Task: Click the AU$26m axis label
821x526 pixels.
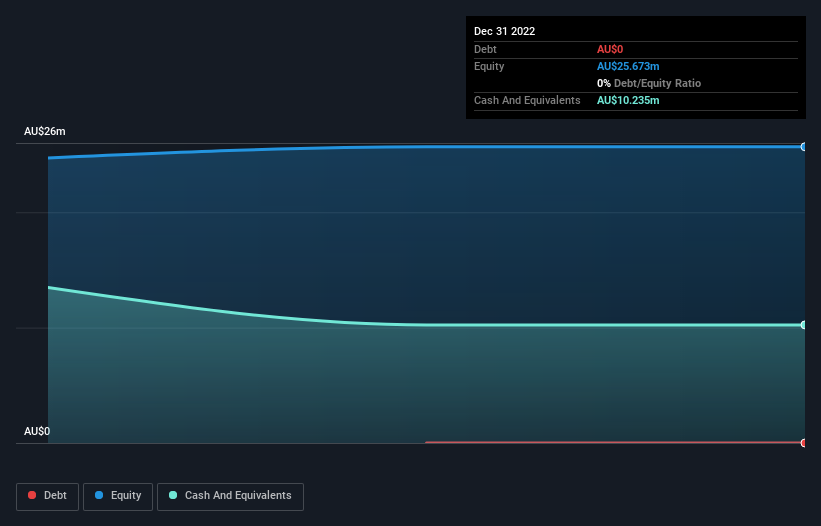Action: tap(45, 131)
